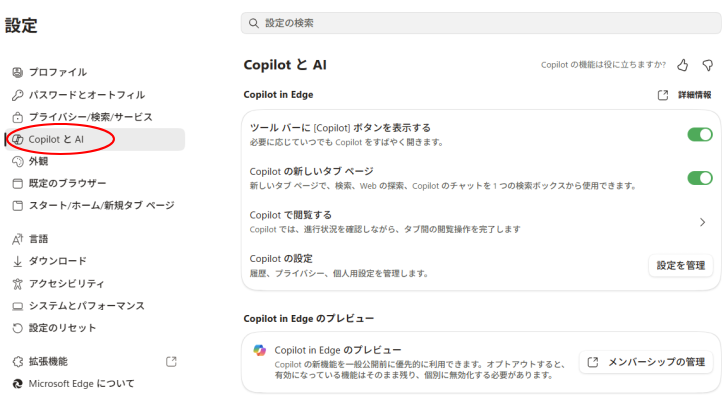The image size is (728, 404).
Task: Click the Copilot in Edge section heading
Action: 278,95
